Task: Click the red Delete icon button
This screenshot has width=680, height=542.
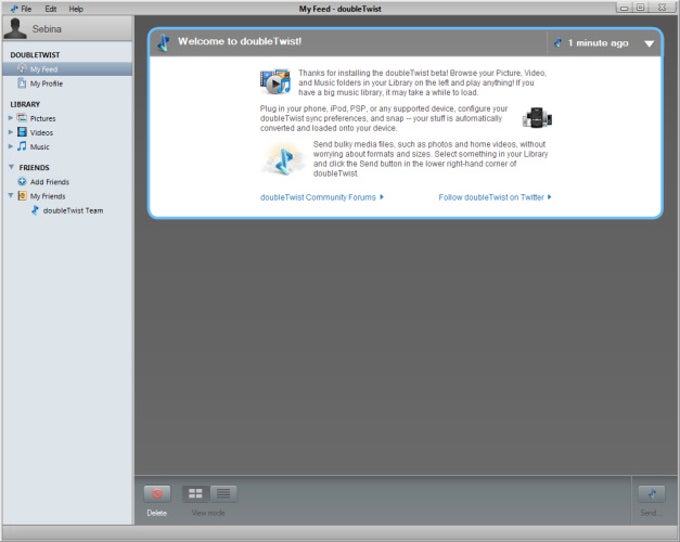Action: pyautogui.click(x=157, y=493)
